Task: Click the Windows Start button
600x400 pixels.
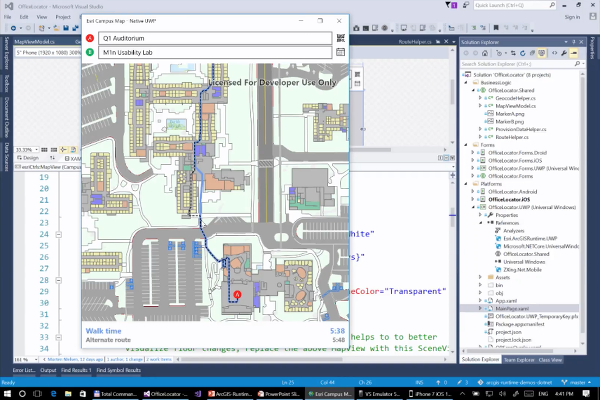Action: (8, 392)
